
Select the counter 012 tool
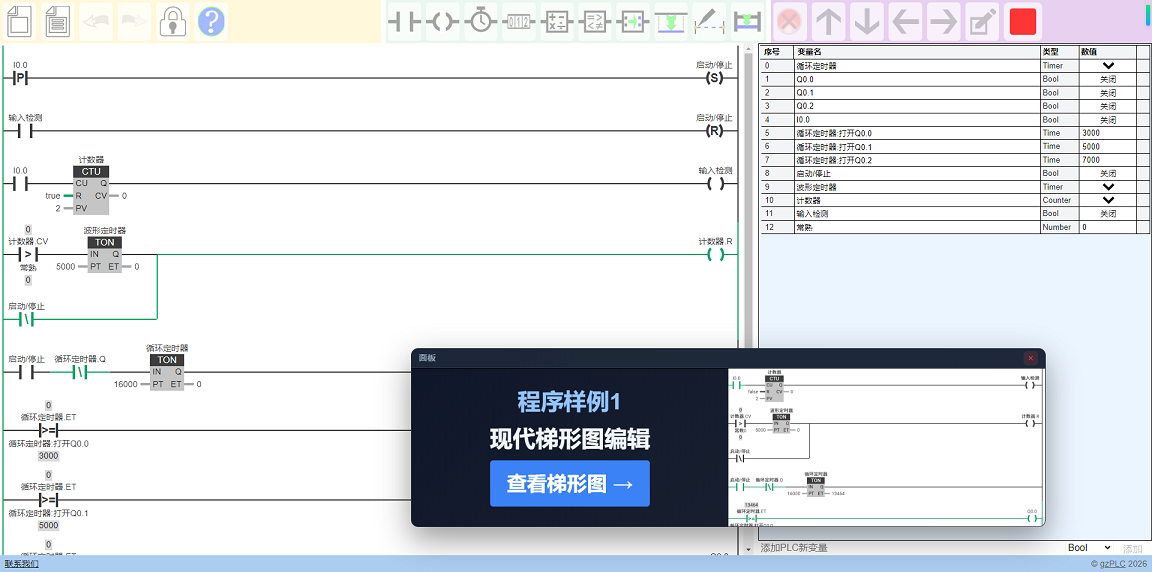pyautogui.click(x=519, y=22)
